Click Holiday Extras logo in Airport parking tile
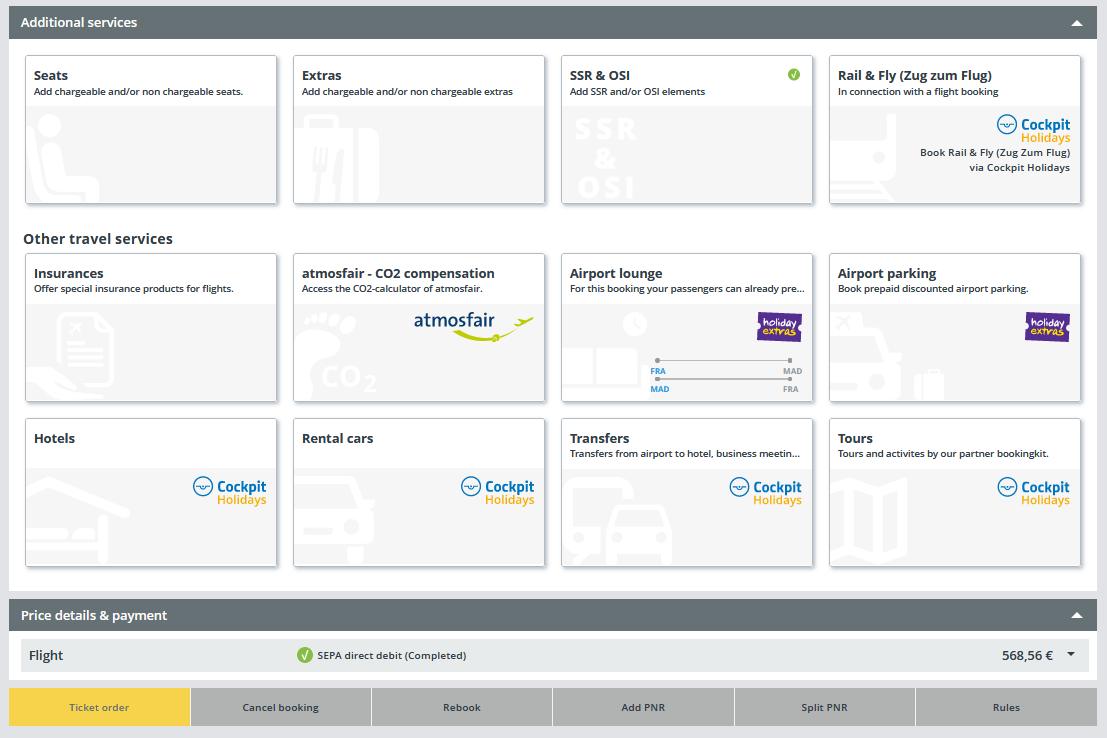 (1047, 327)
